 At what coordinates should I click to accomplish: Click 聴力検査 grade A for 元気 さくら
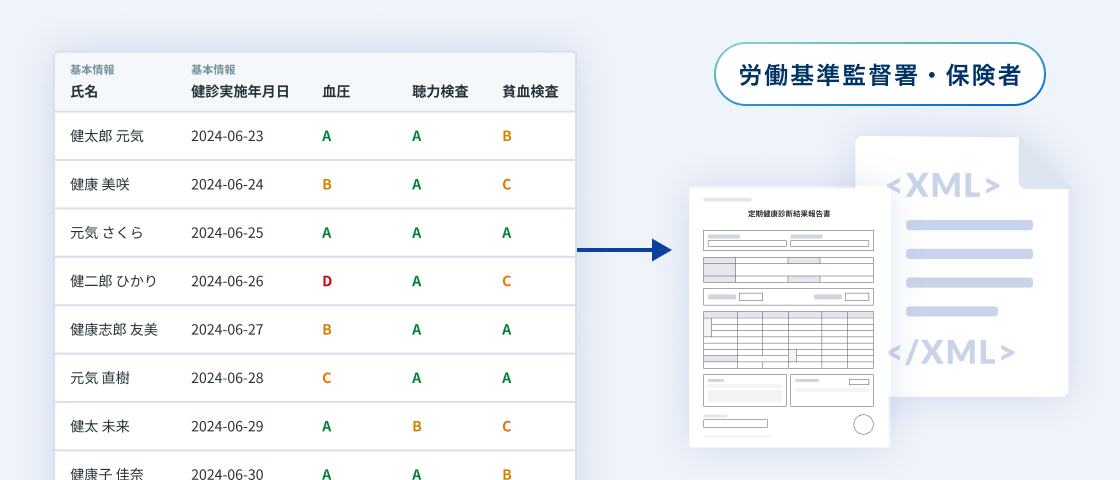click(x=416, y=233)
